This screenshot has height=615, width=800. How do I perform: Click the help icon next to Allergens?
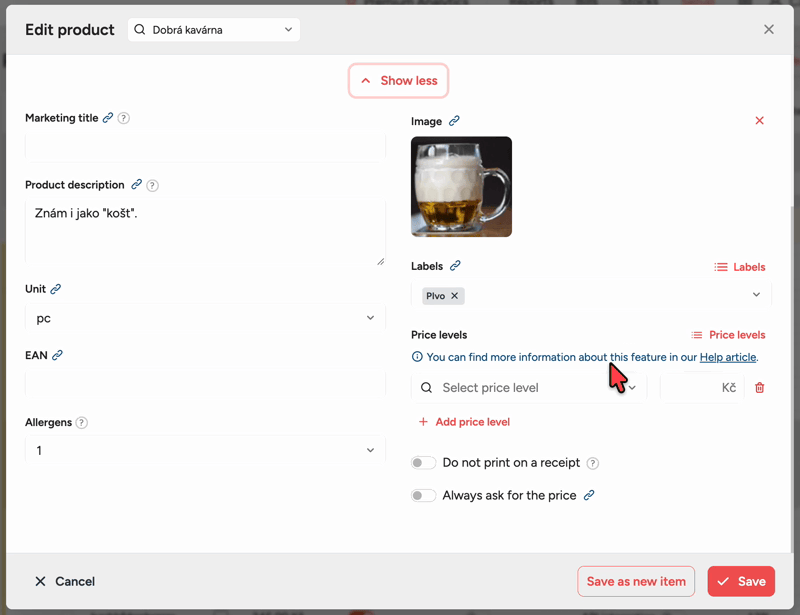pyautogui.click(x=82, y=423)
